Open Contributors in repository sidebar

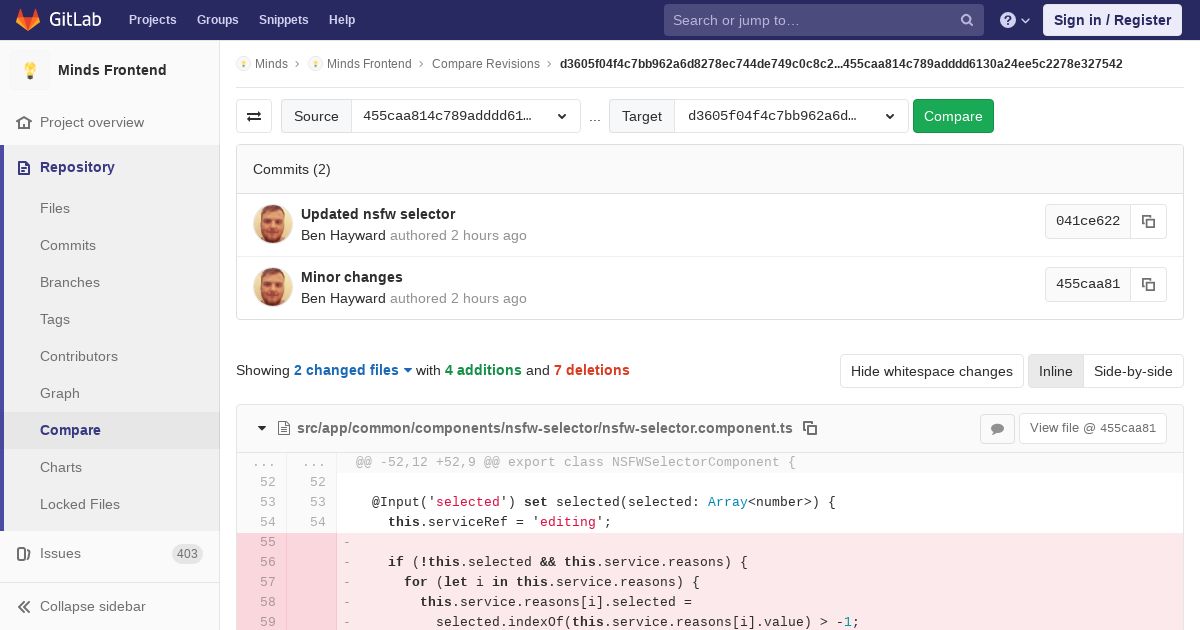pos(79,356)
